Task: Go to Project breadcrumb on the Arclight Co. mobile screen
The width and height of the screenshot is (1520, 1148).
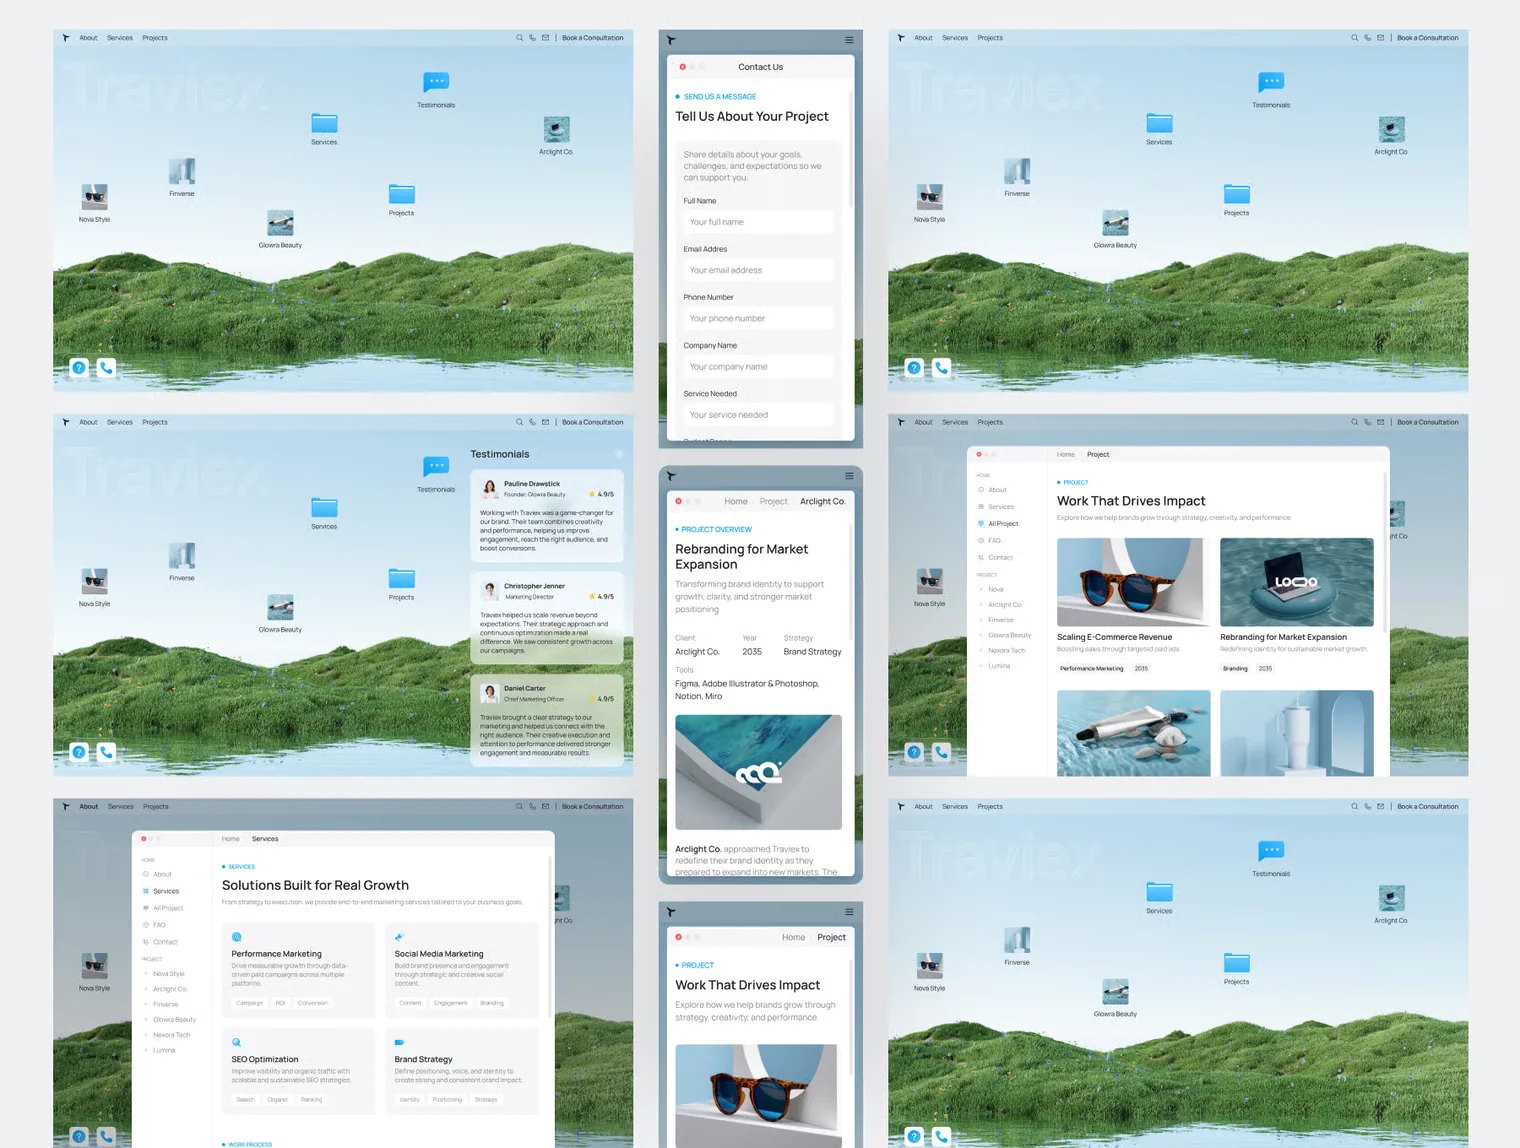Action: (x=773, y=502)
